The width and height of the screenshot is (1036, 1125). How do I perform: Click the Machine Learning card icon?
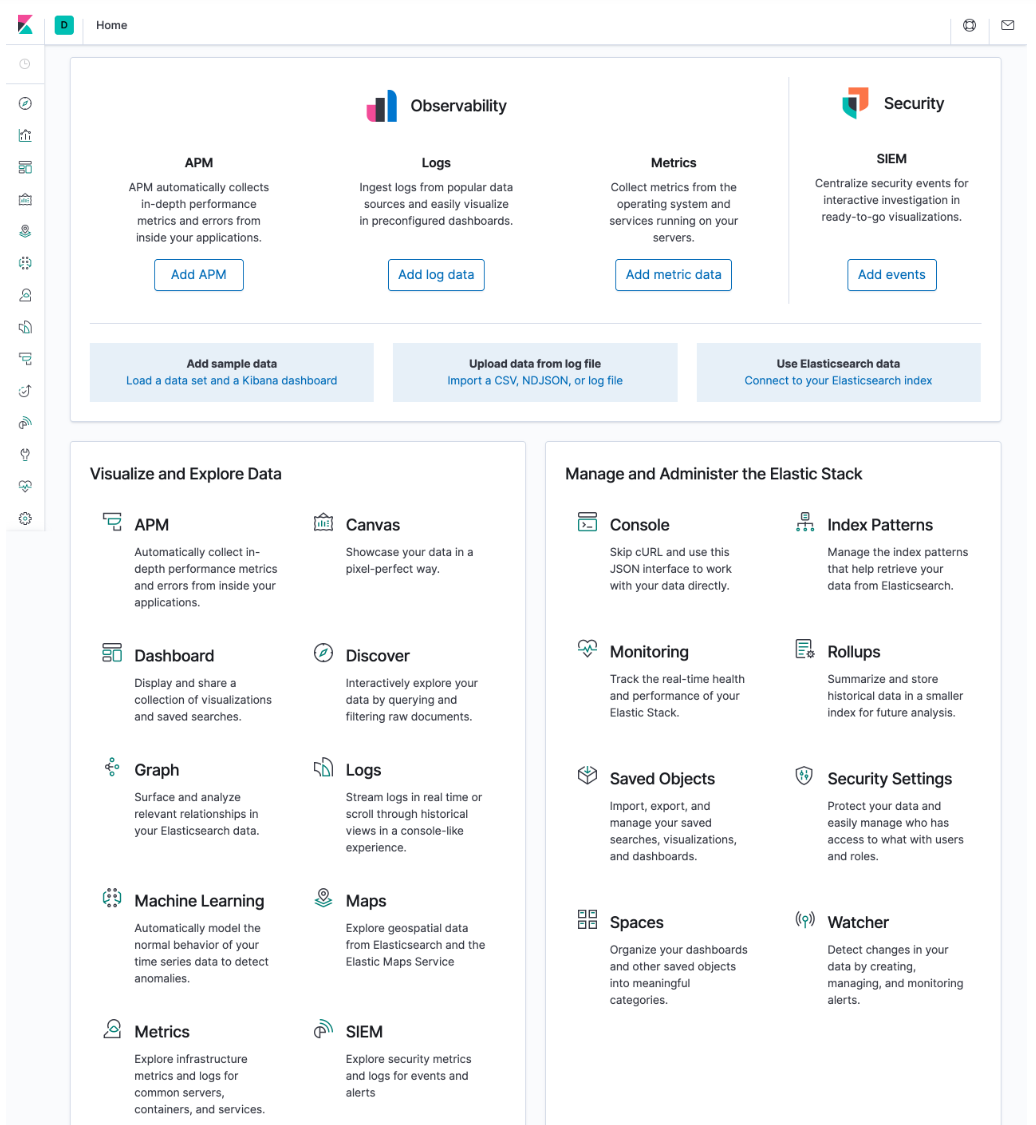112,898
